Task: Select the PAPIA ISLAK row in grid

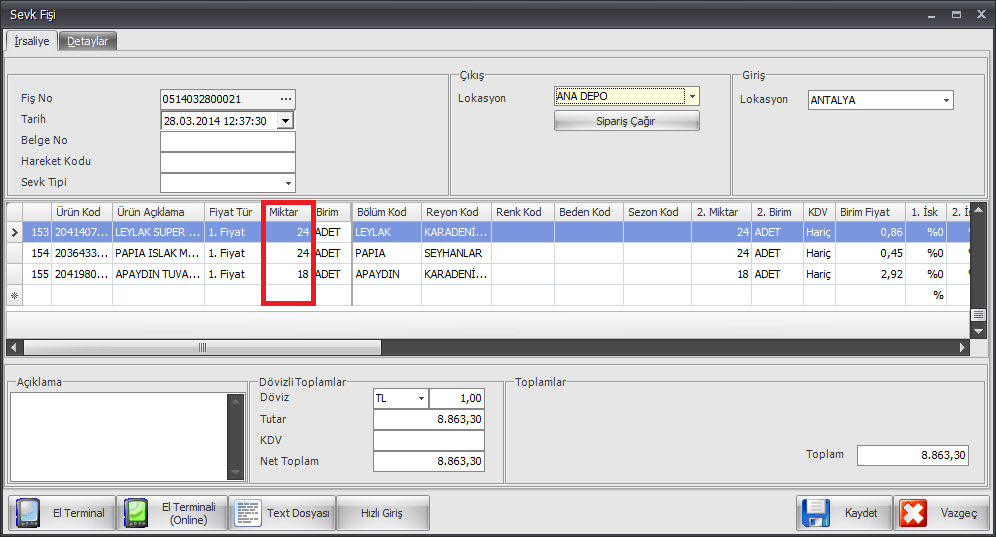Action: 157,253
